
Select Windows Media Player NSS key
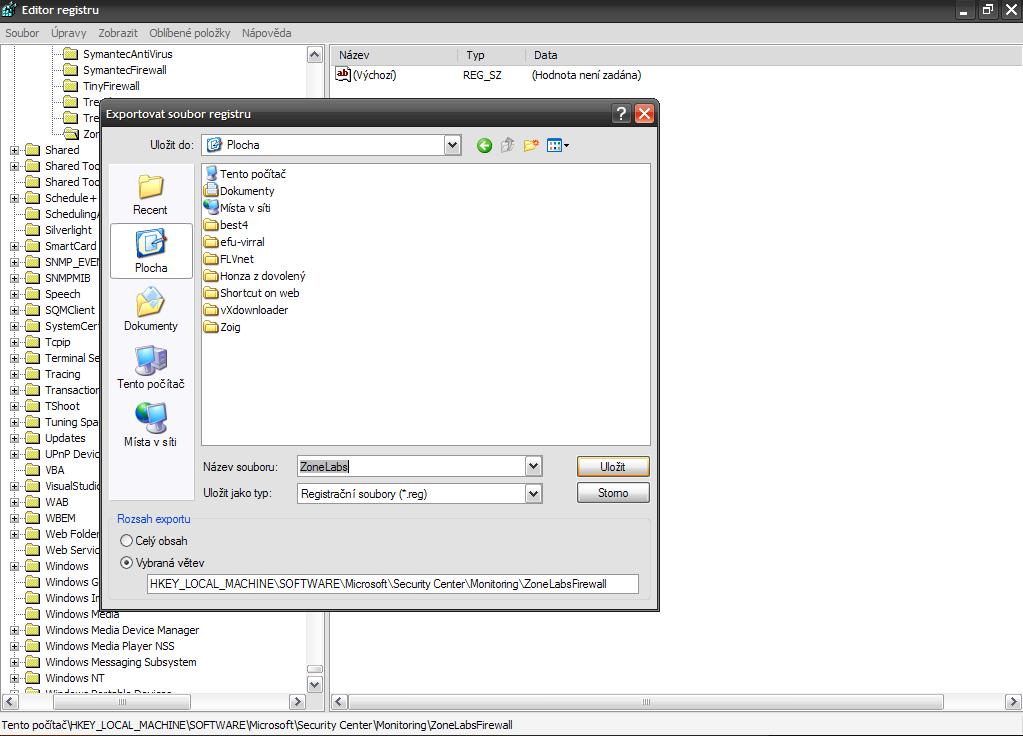110,646
